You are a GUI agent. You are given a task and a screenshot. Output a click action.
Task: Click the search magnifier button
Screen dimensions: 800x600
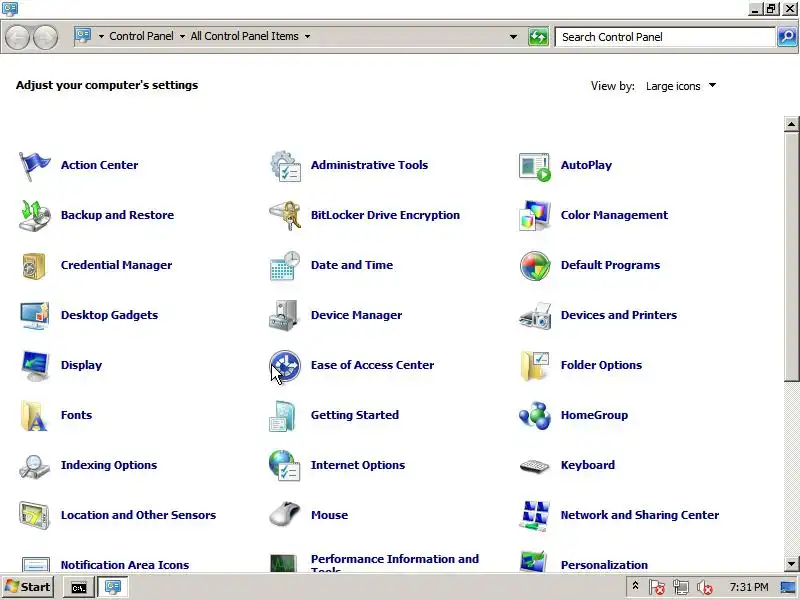(x=787, y=37)
